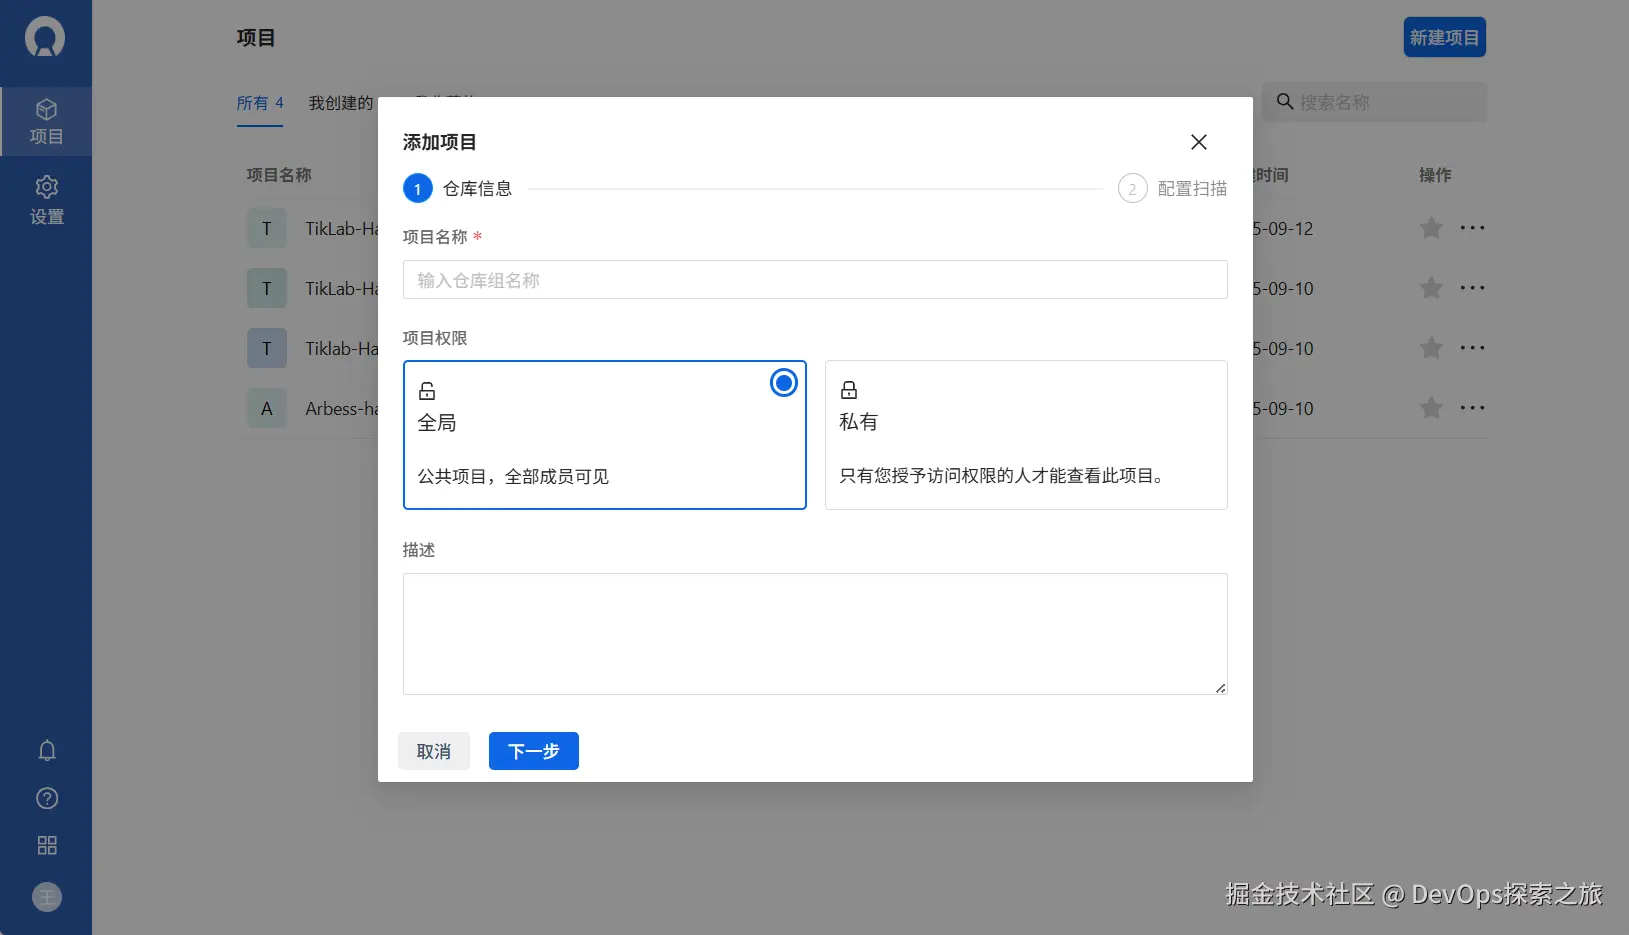Switch to the 我创建的 tab
Image resolution: width=1629 pixels, height=935 pixels.
(341, 103)
